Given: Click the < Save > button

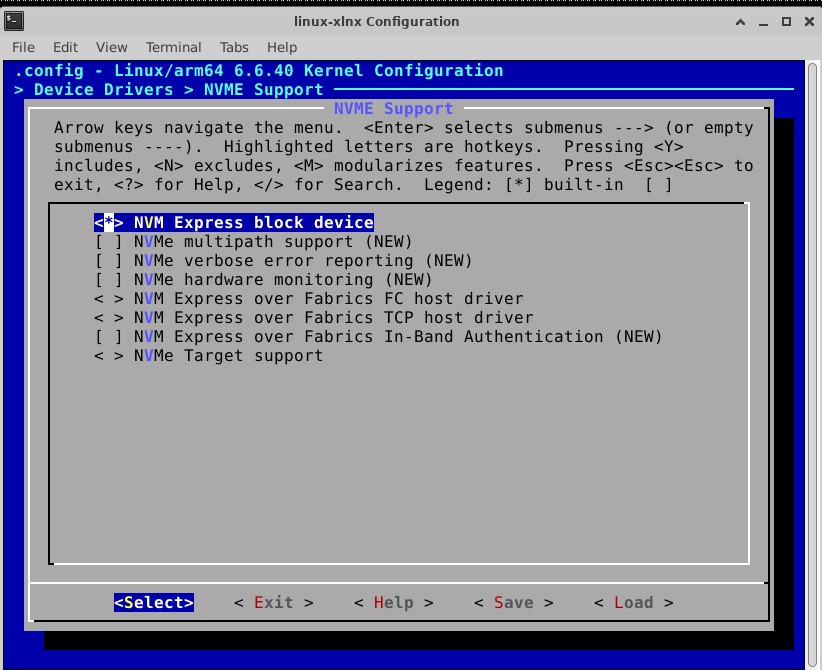Looking at the screenshot, I should pos(513,603).
